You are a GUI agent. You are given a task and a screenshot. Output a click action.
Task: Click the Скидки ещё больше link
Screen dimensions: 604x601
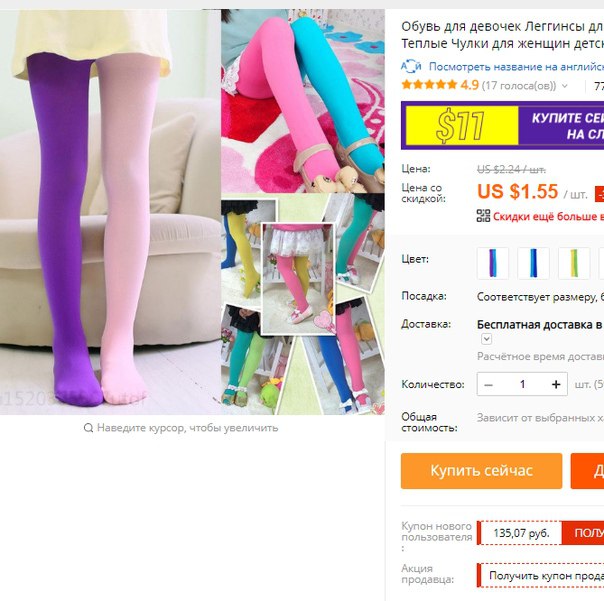click(x=548, y=217)
